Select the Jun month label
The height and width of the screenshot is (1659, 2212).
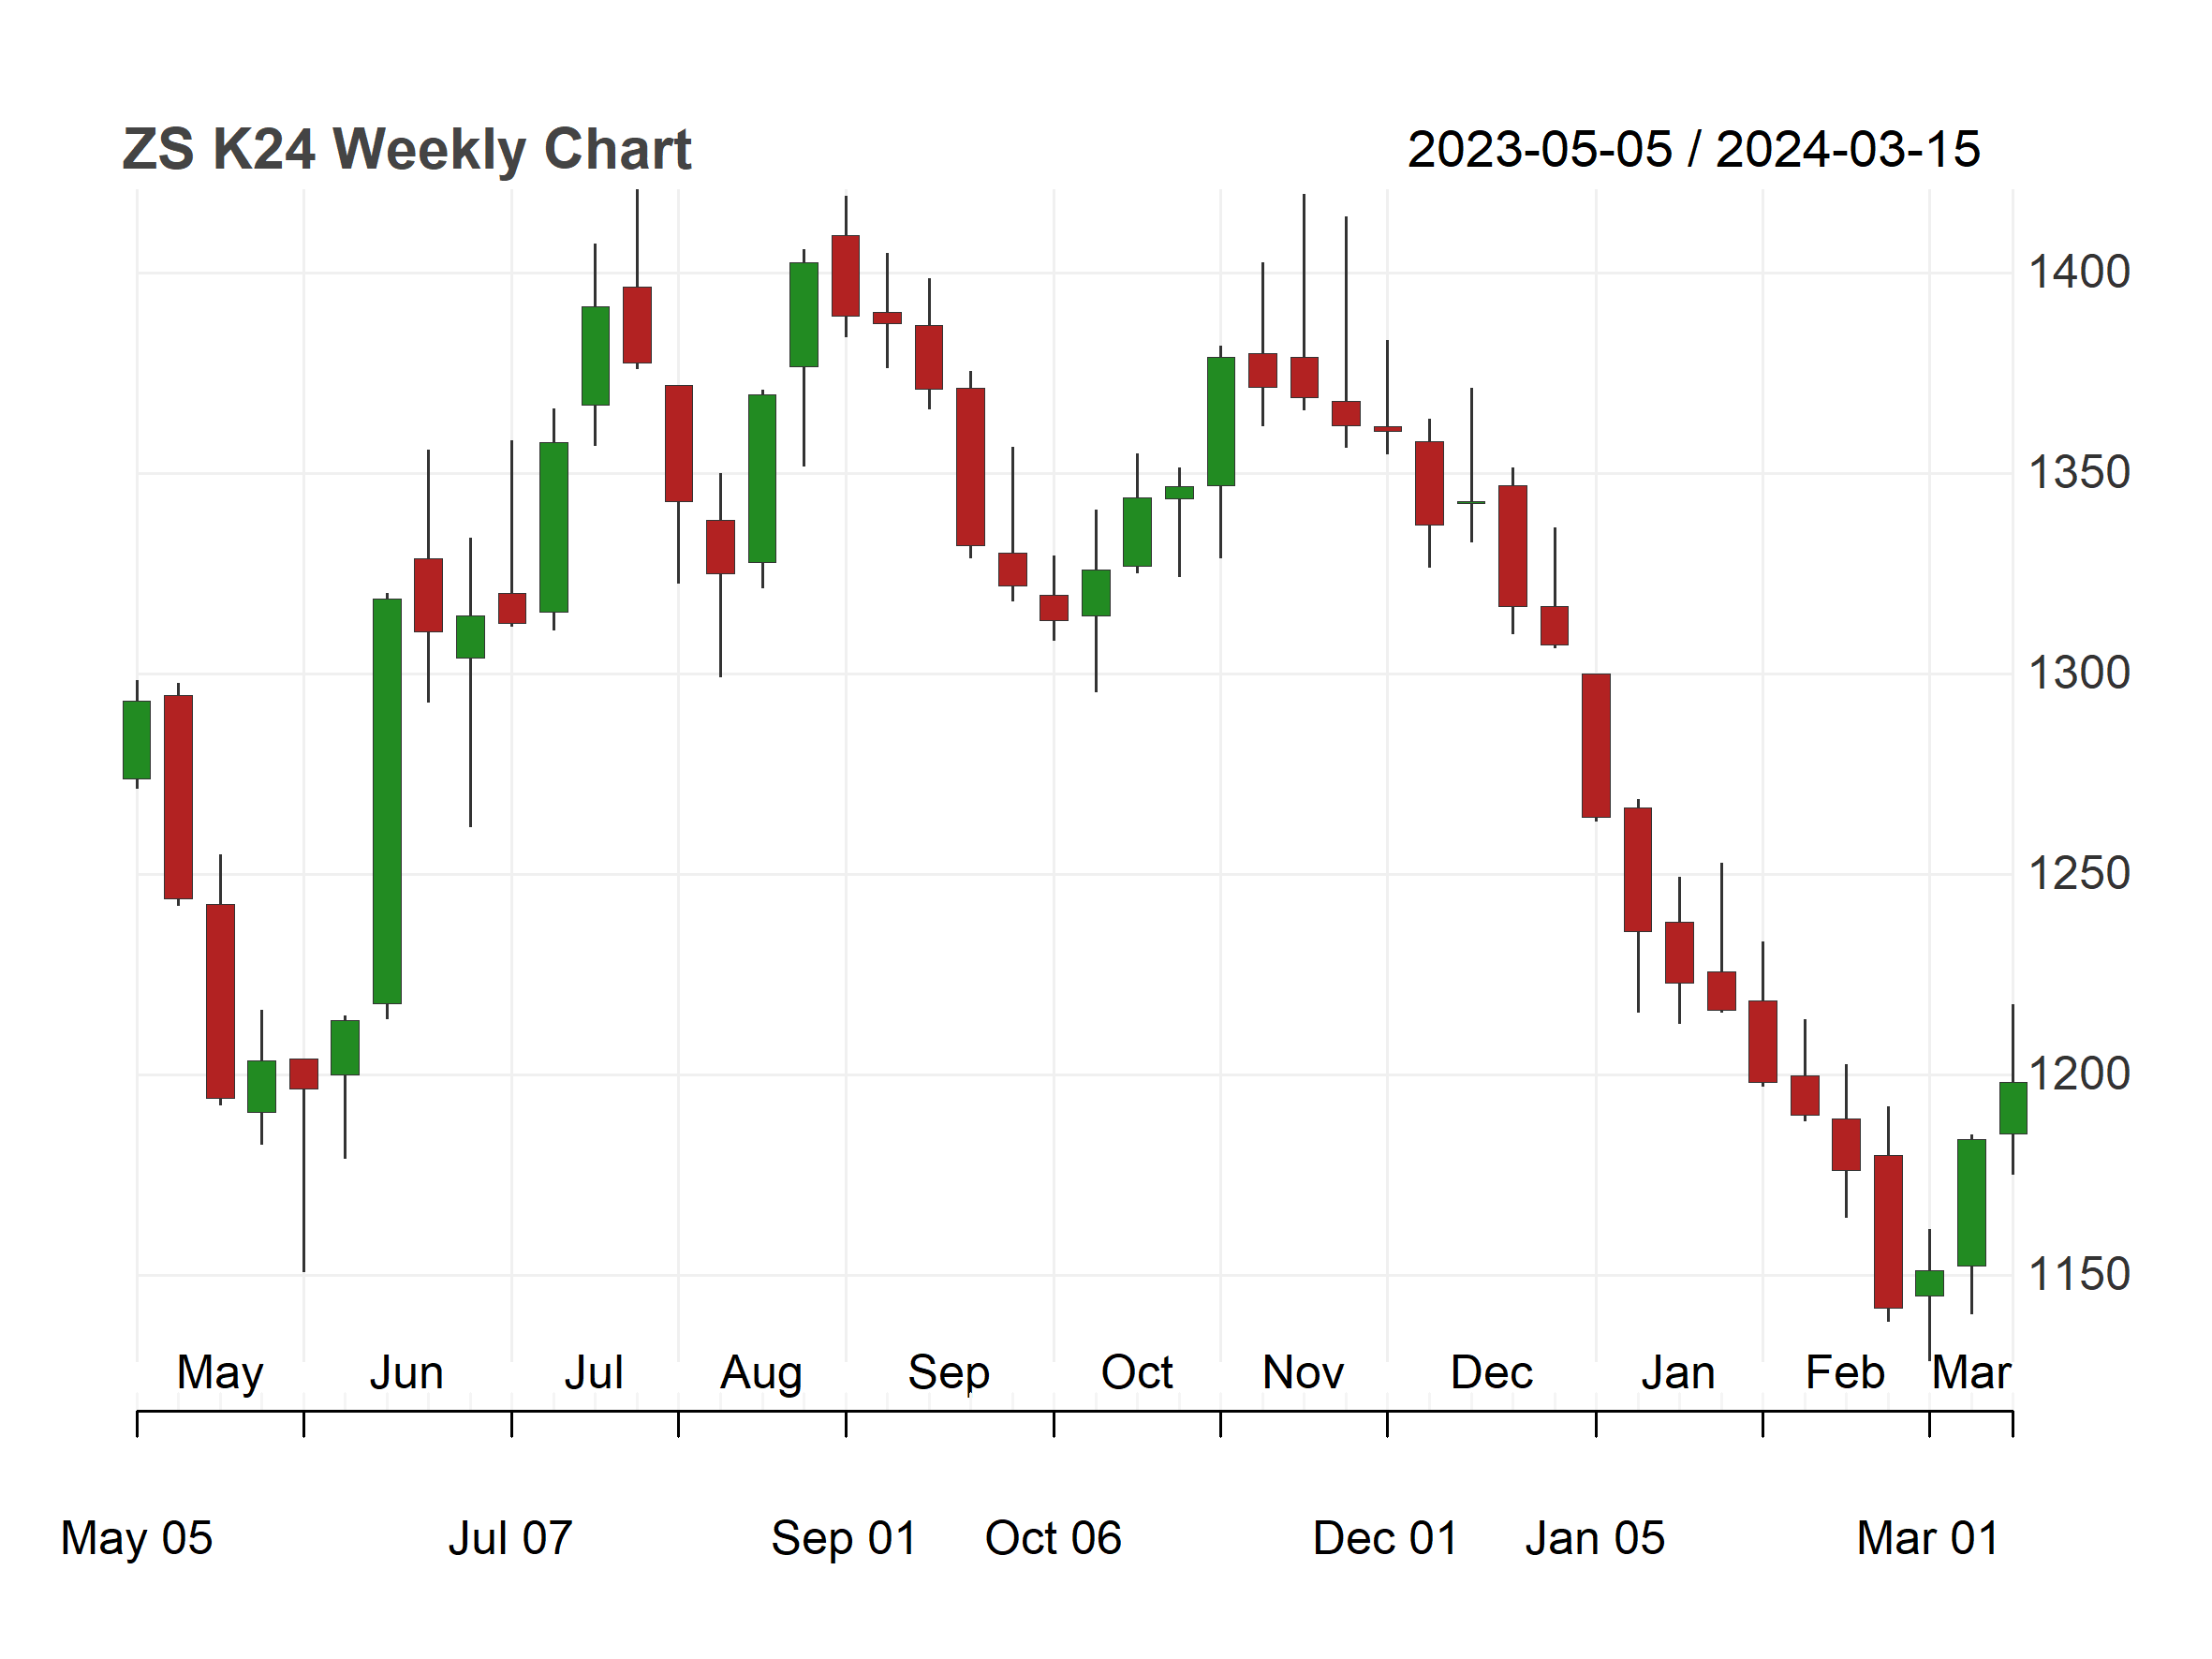pos(406,1373)
